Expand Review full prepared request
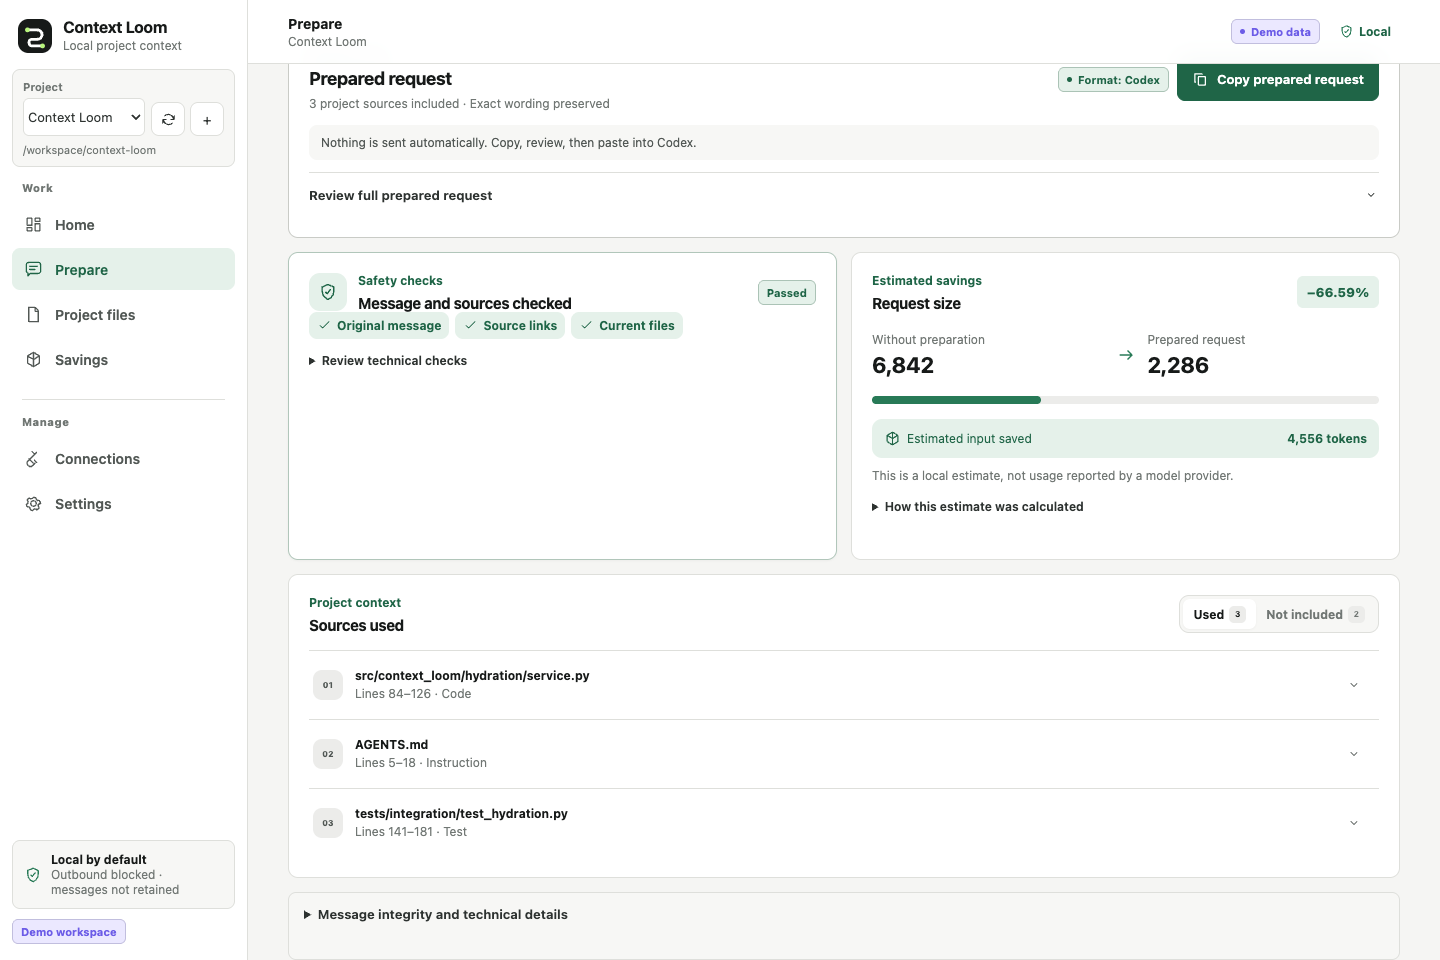The image size is (1440, 960). (x=843, y=195)
